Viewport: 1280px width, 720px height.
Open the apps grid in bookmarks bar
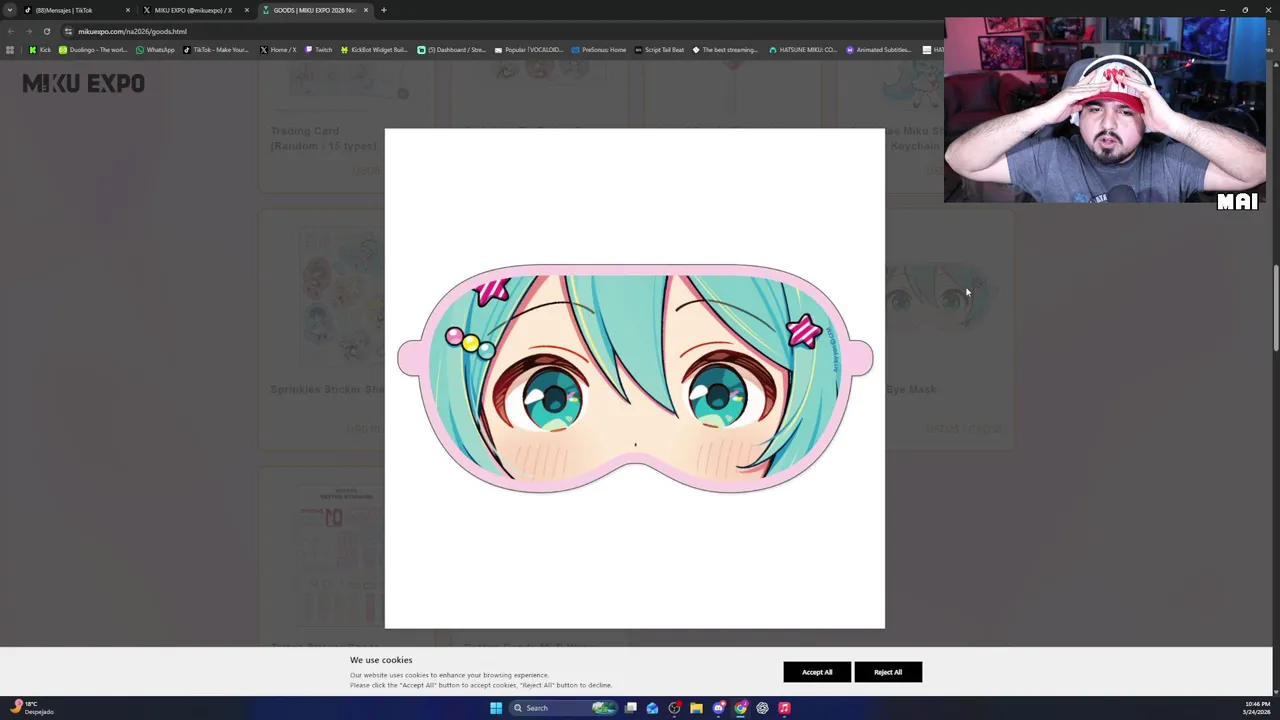pyautogui.click(x=10, y=50)
